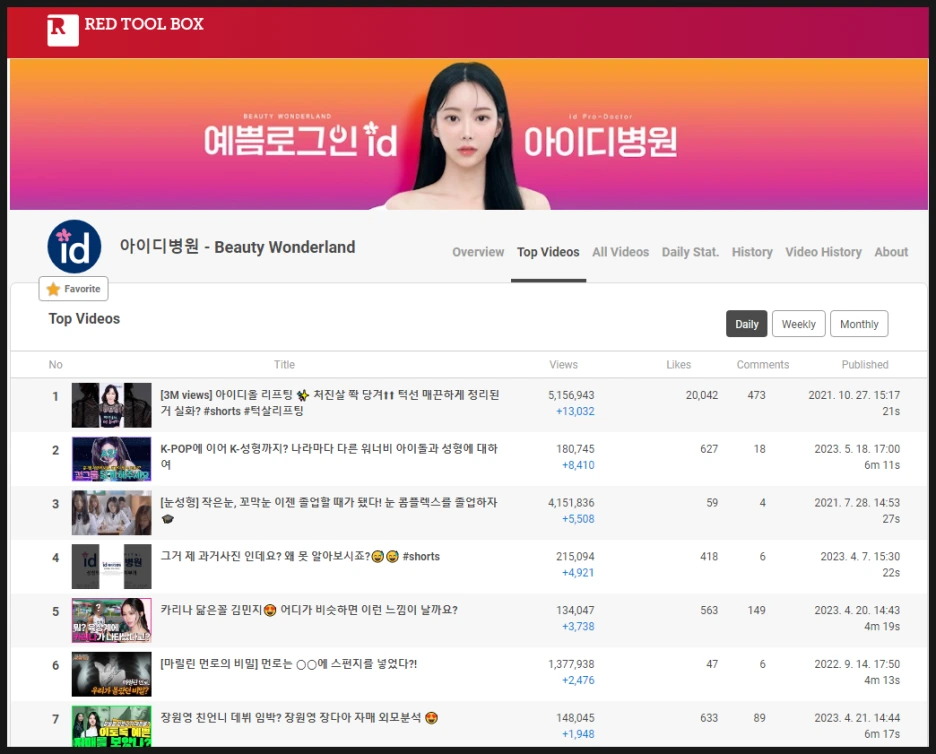Open the Video History tab
The width and height of the screenshot is (936, 754).
823,252
